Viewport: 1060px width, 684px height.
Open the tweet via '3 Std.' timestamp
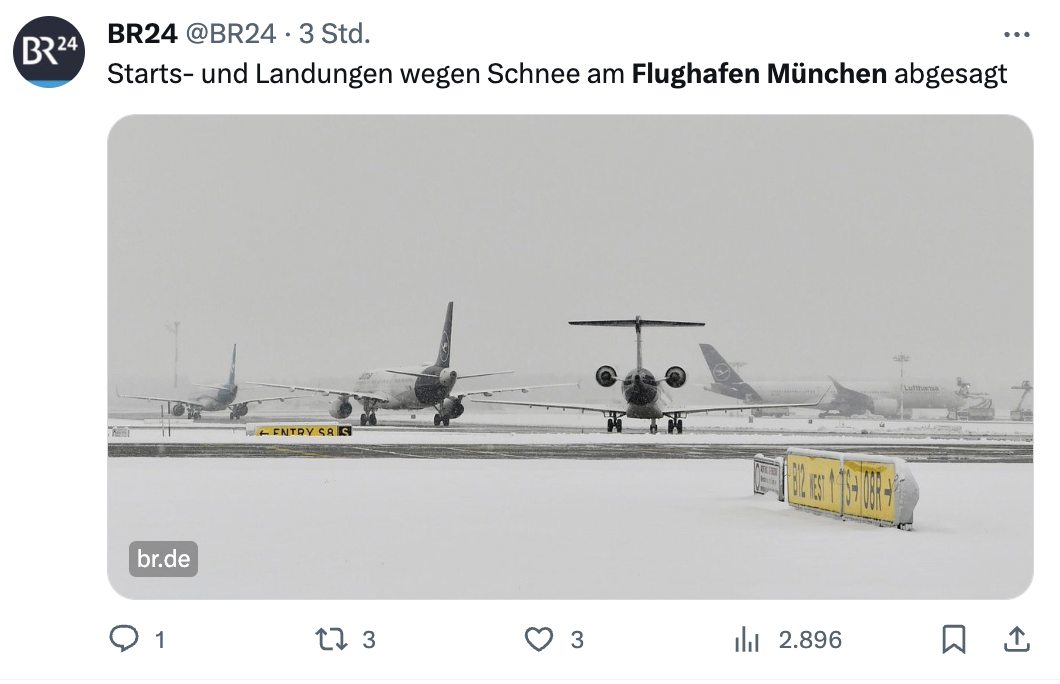(335, 33)
